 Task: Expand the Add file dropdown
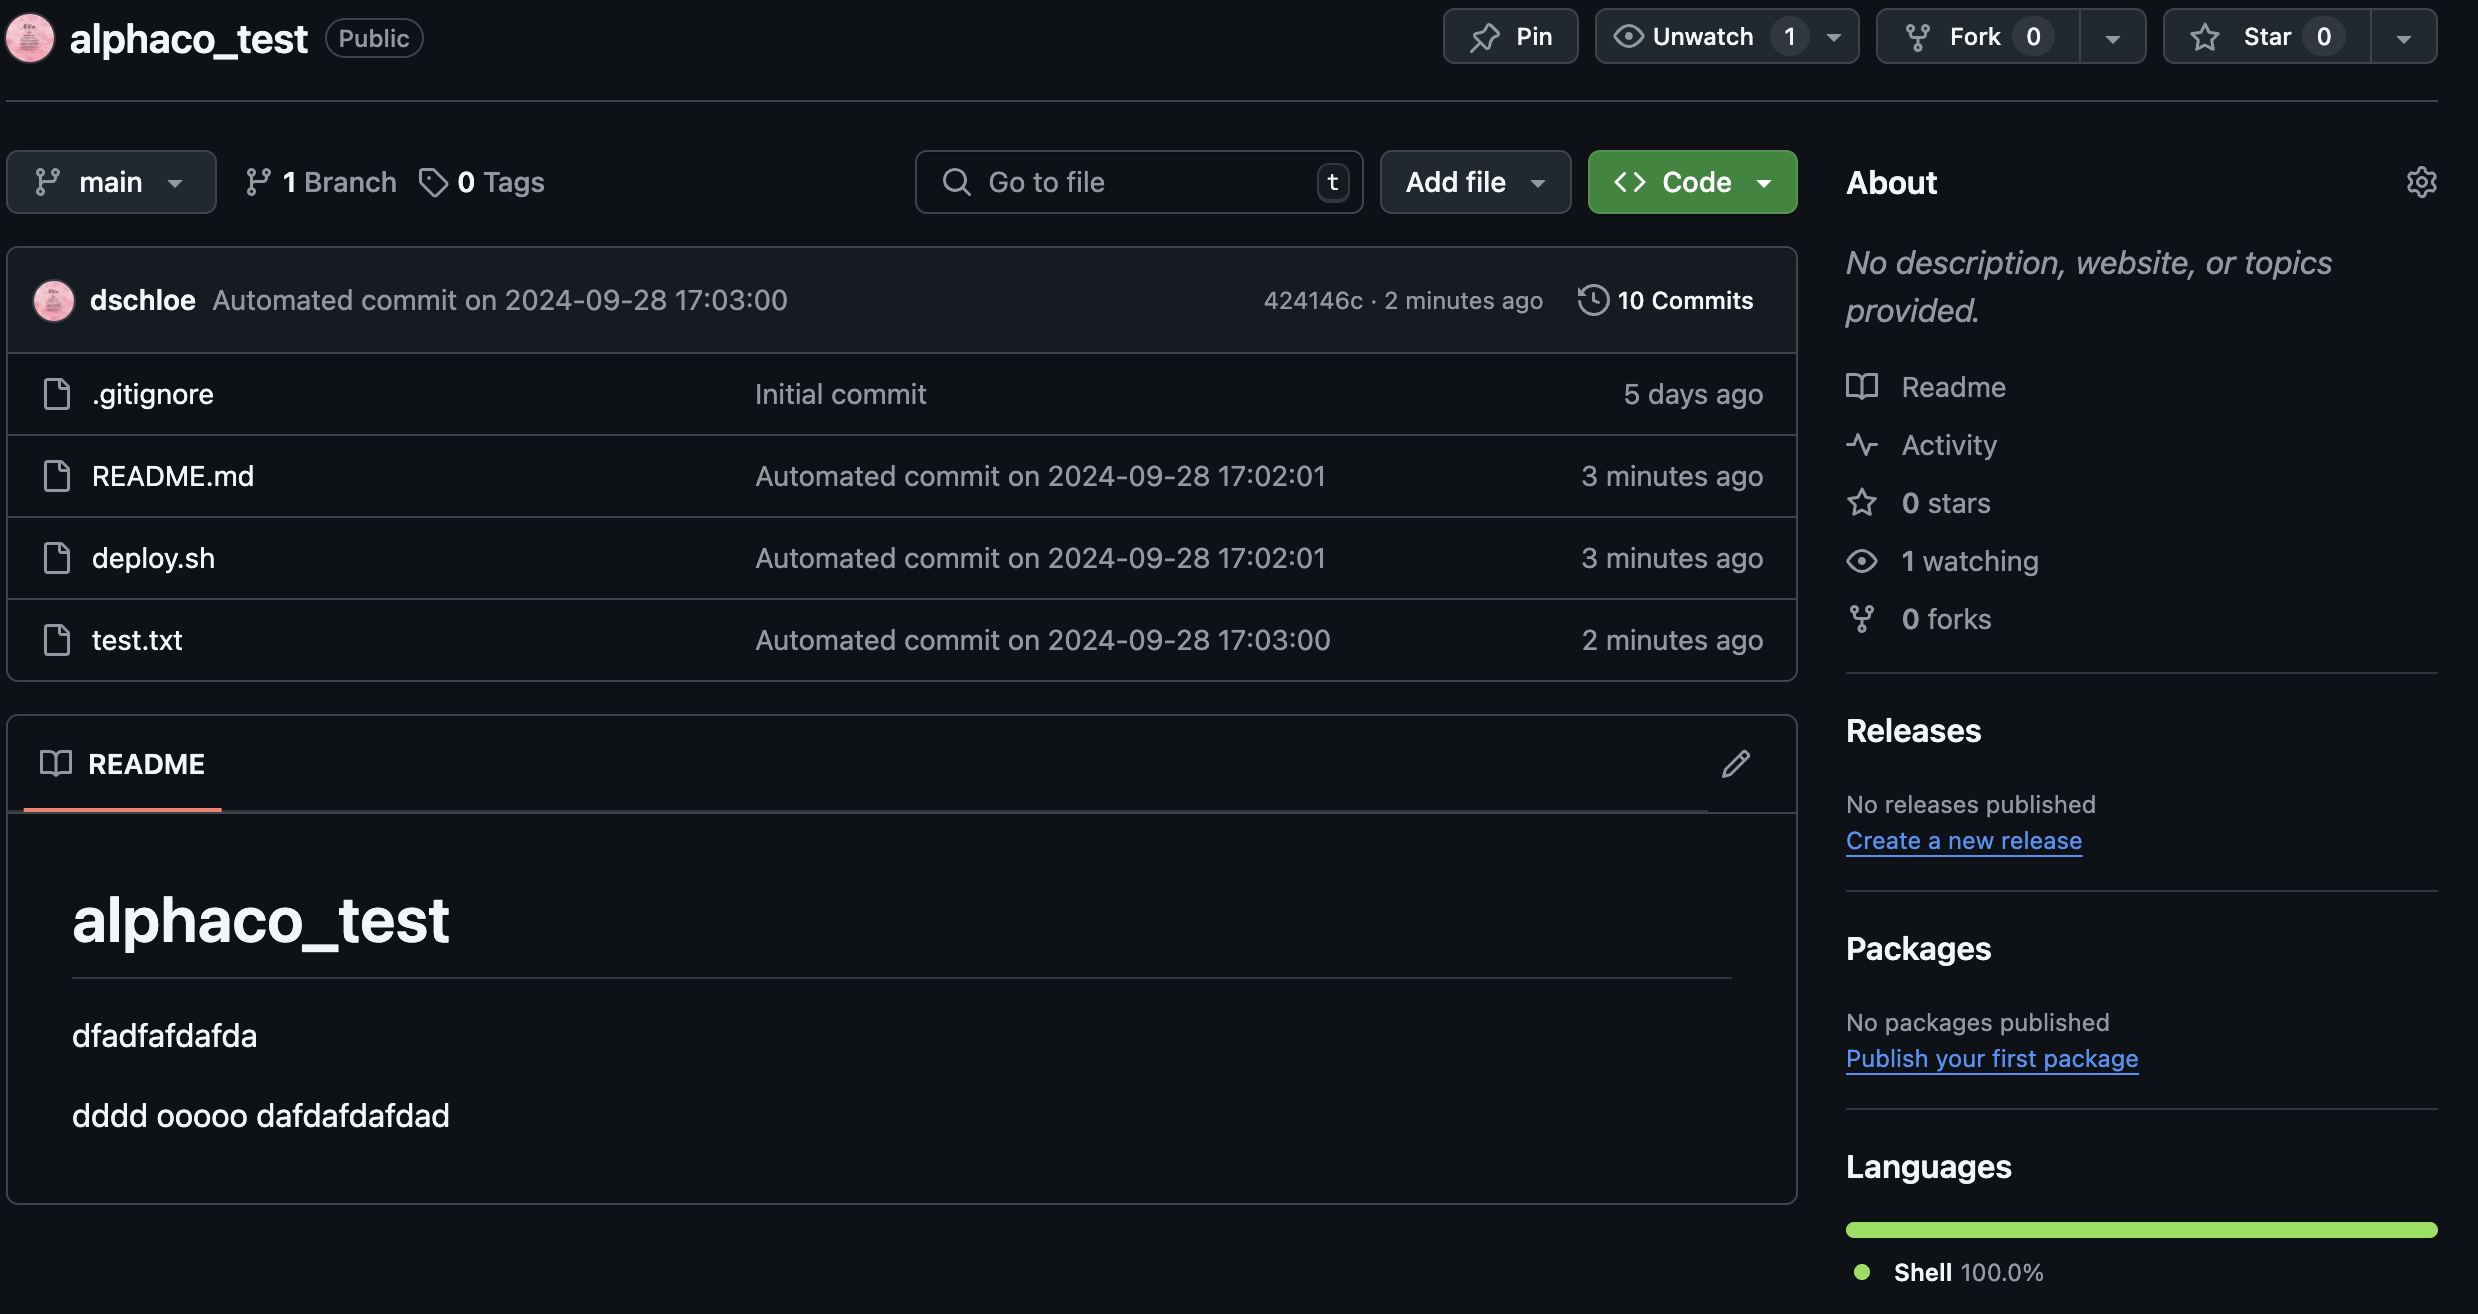[1475, 182]
